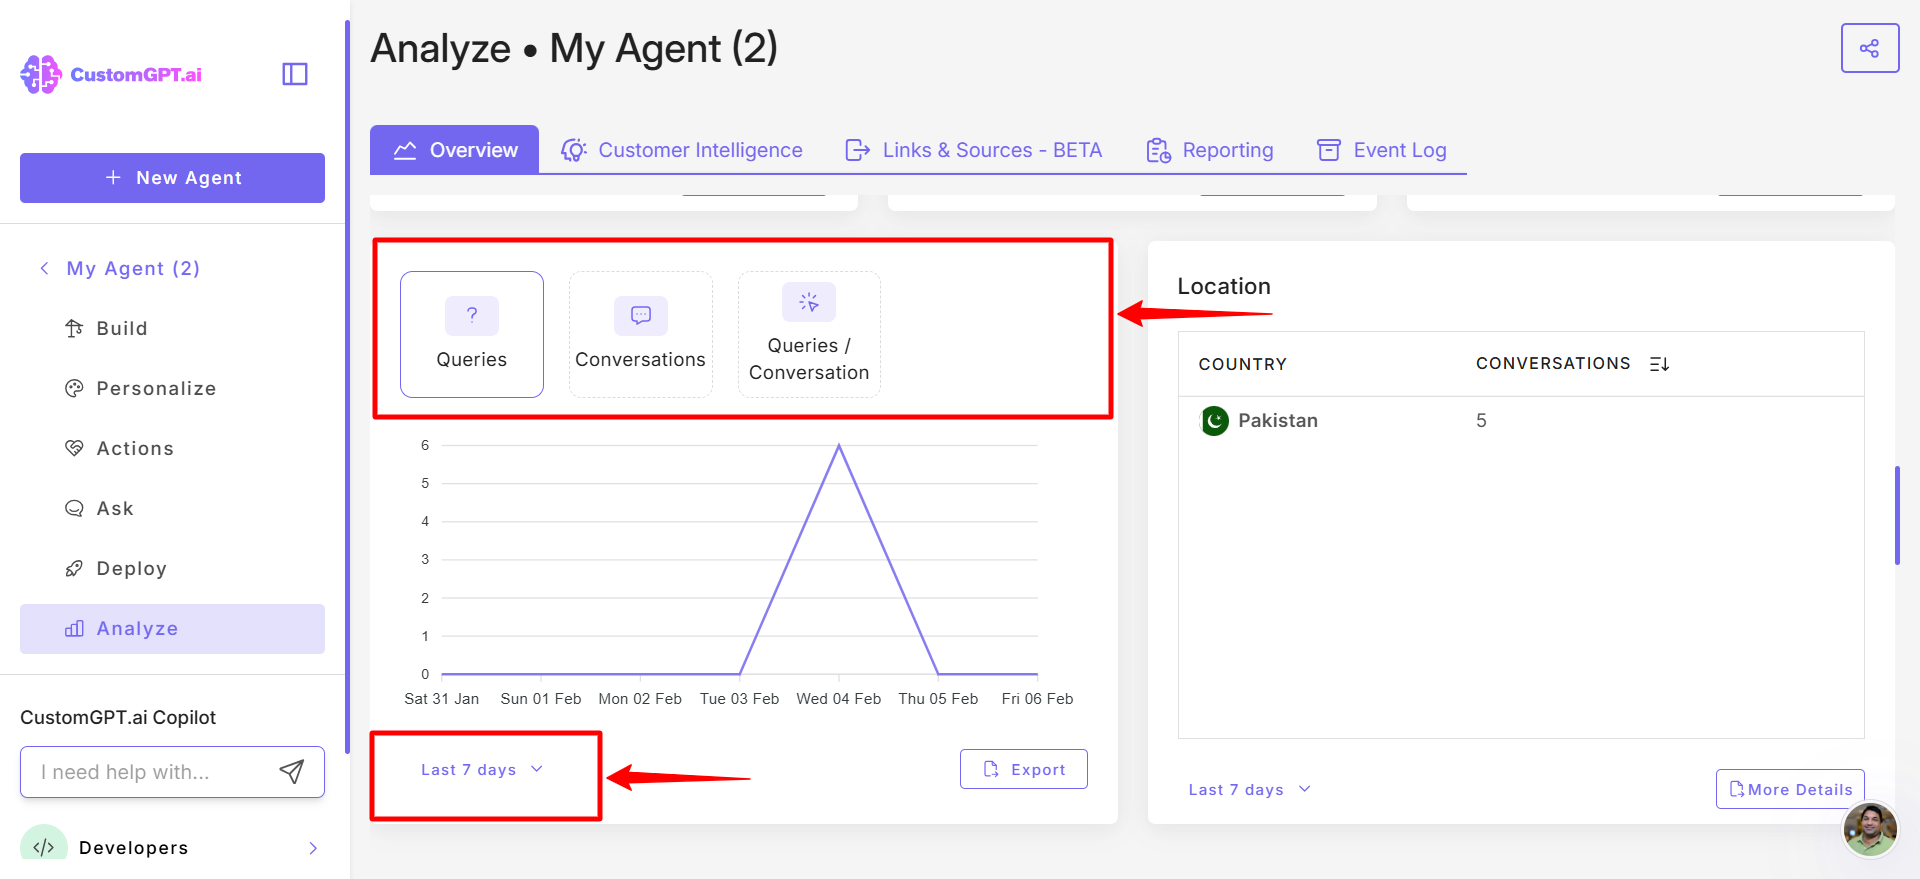This screenshot has height=879, width=1920.
Task: Click the Developers sidebar item
Action: coord(172,847)
